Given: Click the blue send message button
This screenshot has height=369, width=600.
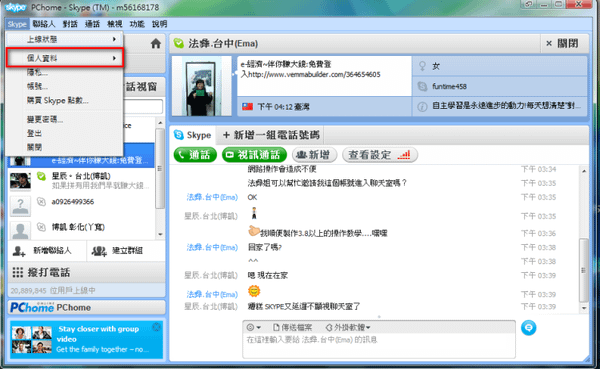Looking at the screenshot, I should 528,328.
